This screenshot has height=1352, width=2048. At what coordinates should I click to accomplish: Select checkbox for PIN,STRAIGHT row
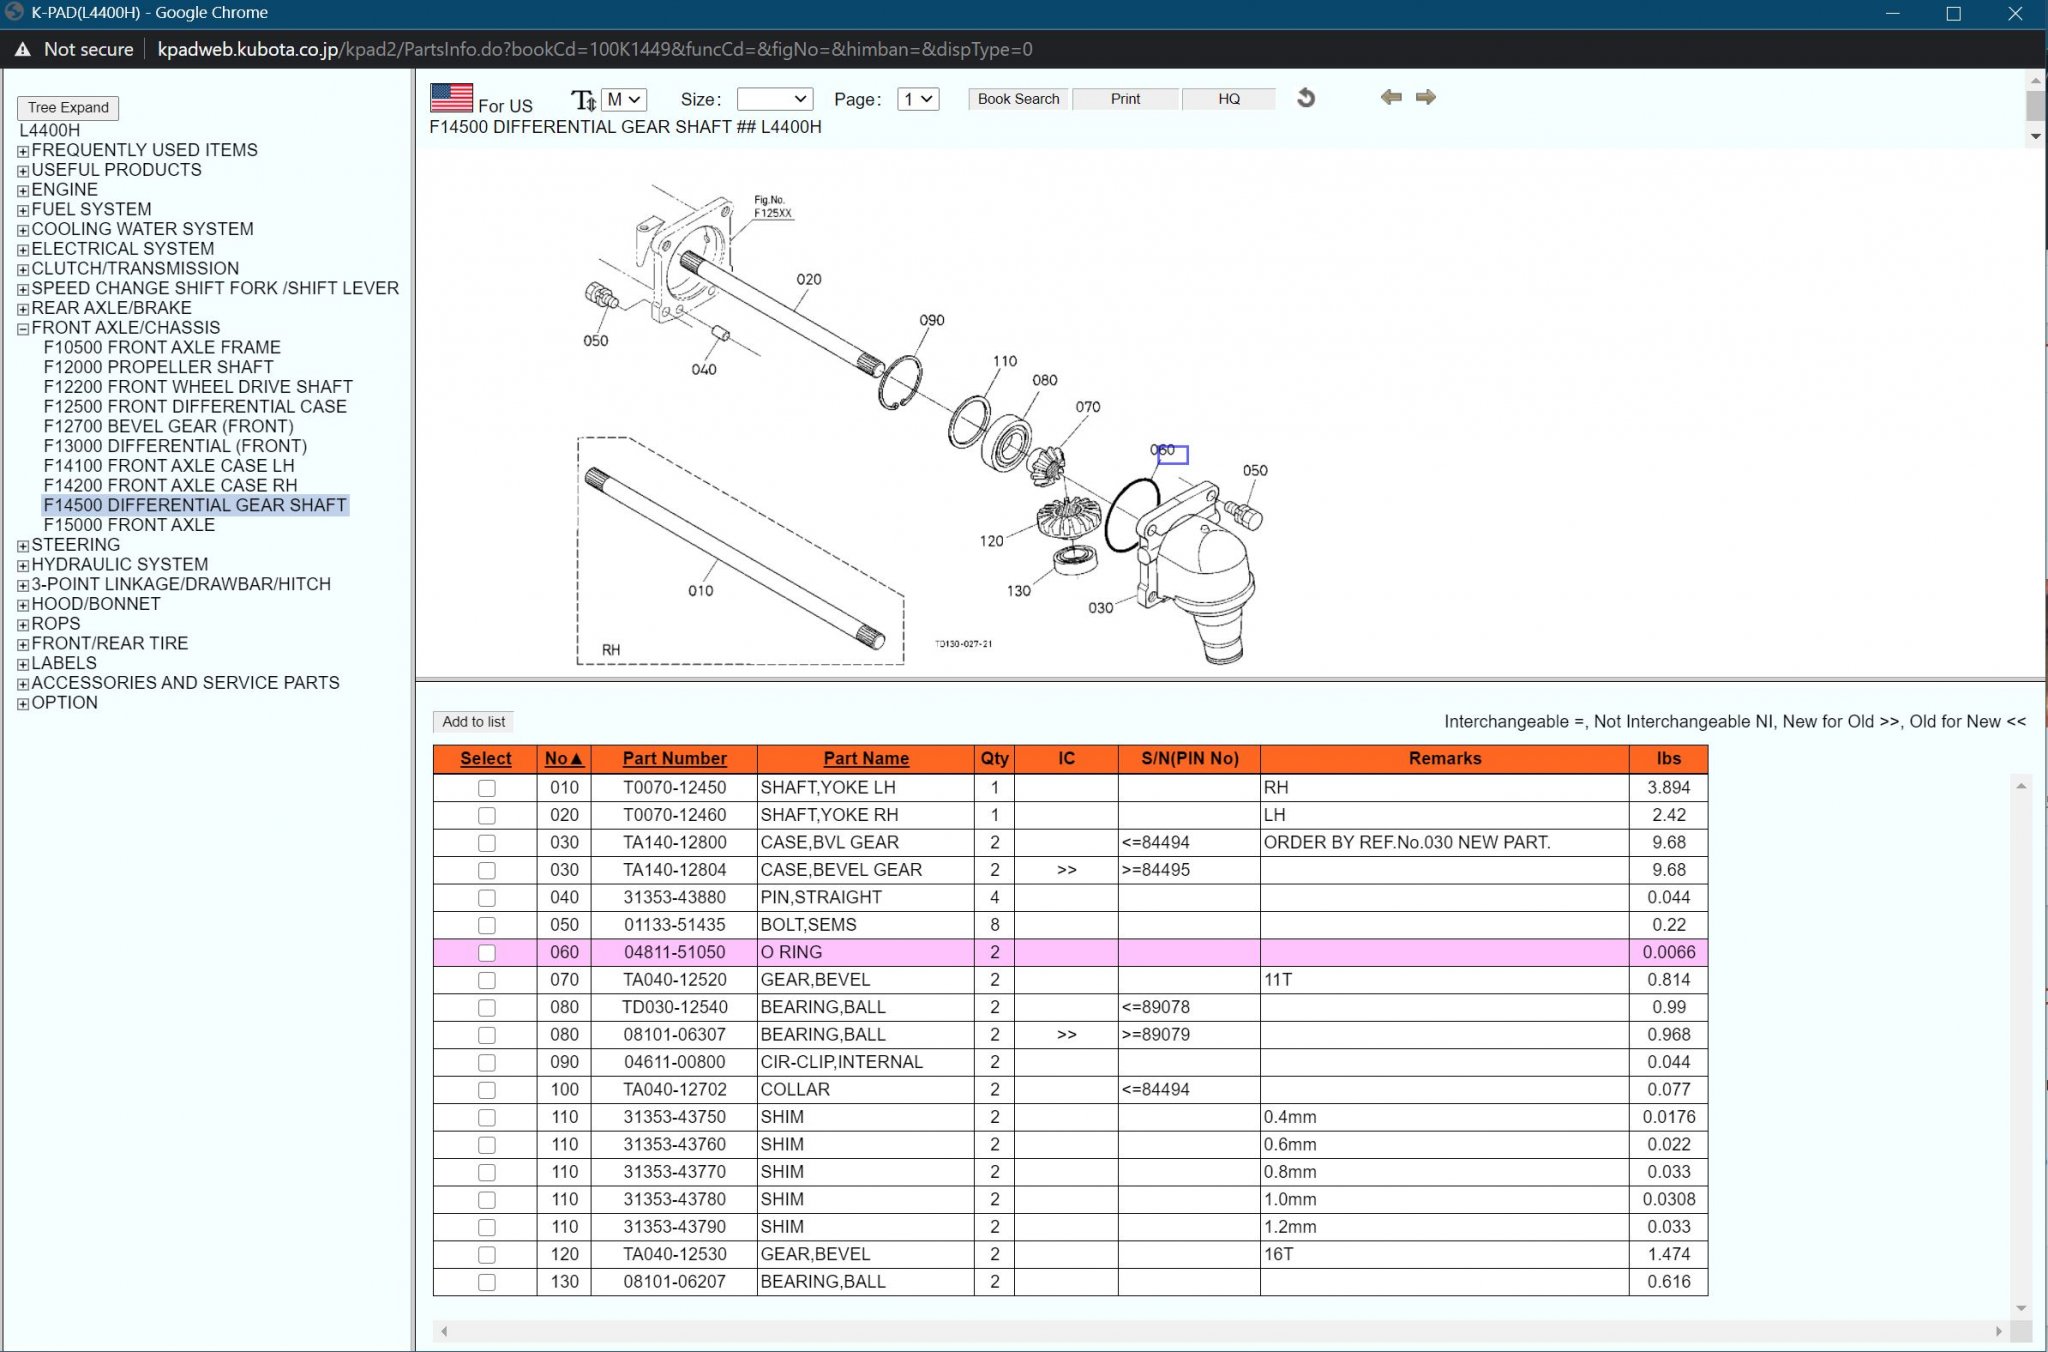[x=486, y=898]
